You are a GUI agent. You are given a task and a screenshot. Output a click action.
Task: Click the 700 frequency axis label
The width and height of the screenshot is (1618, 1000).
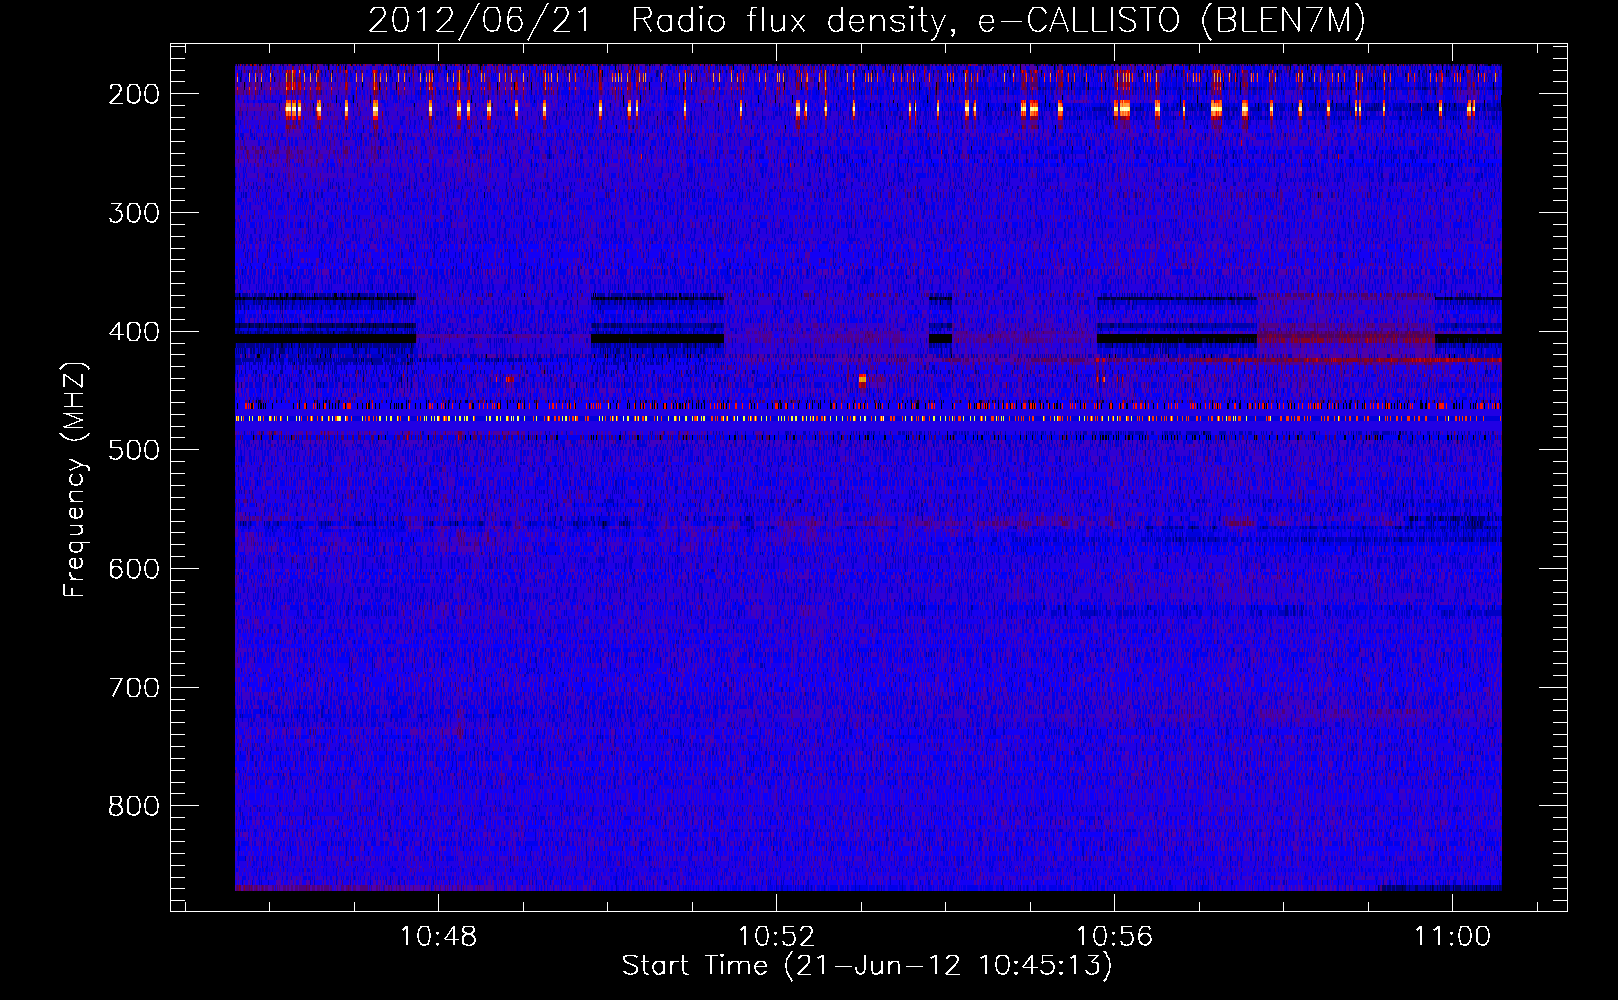134,688
